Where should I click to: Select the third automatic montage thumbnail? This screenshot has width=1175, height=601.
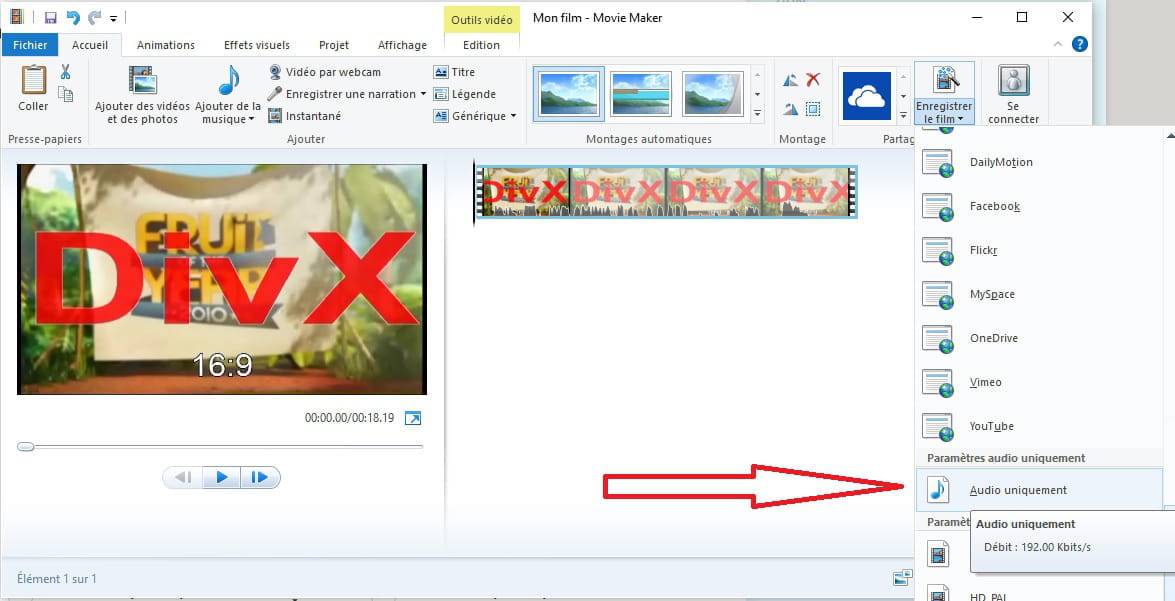click(713, 94)
